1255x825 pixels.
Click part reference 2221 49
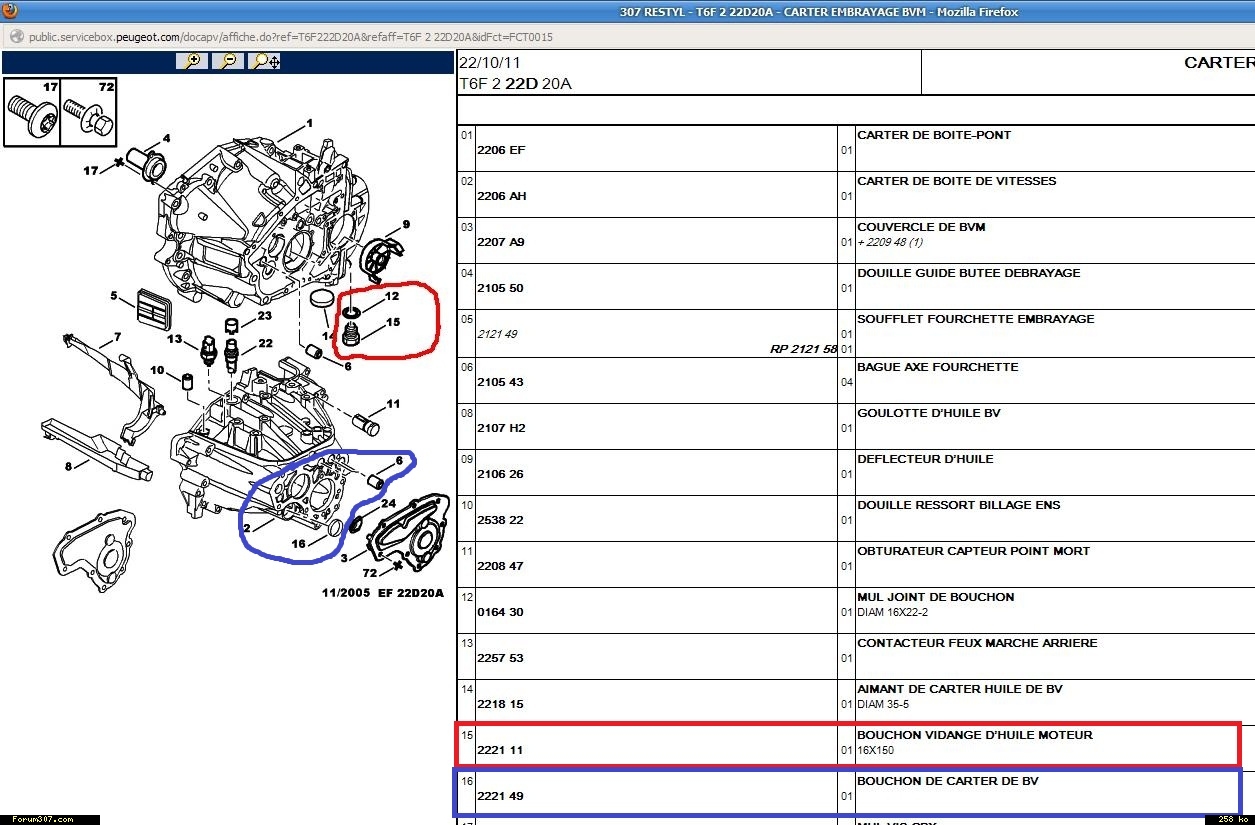point(500,796)
